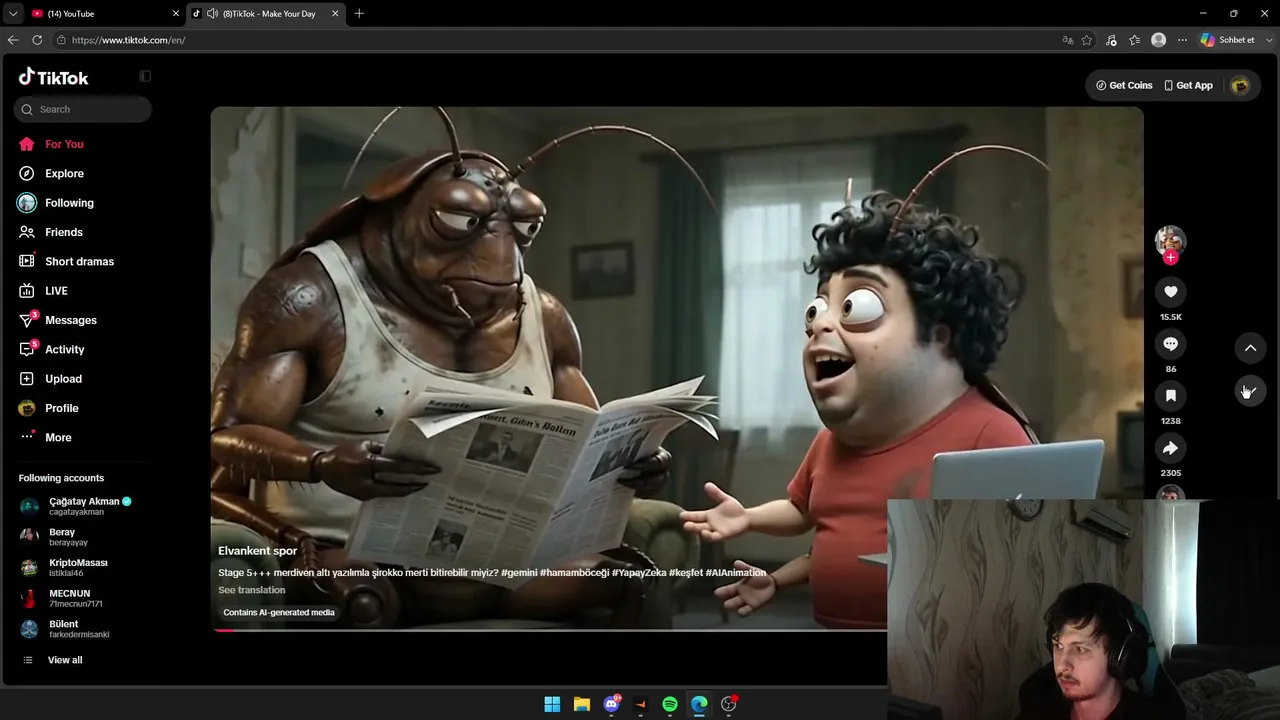Click the address bar URL
The height and width of the screenshot is (720, 1280).
(x=128, y=40)
